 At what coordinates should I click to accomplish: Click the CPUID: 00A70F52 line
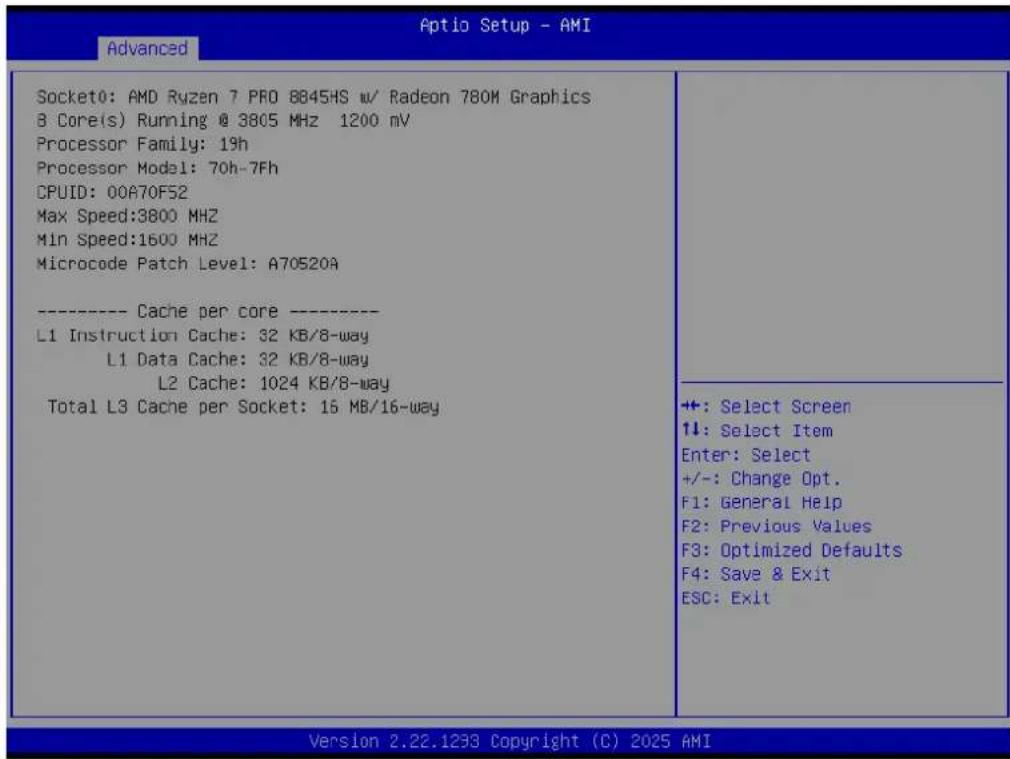(x=112, y=193)
